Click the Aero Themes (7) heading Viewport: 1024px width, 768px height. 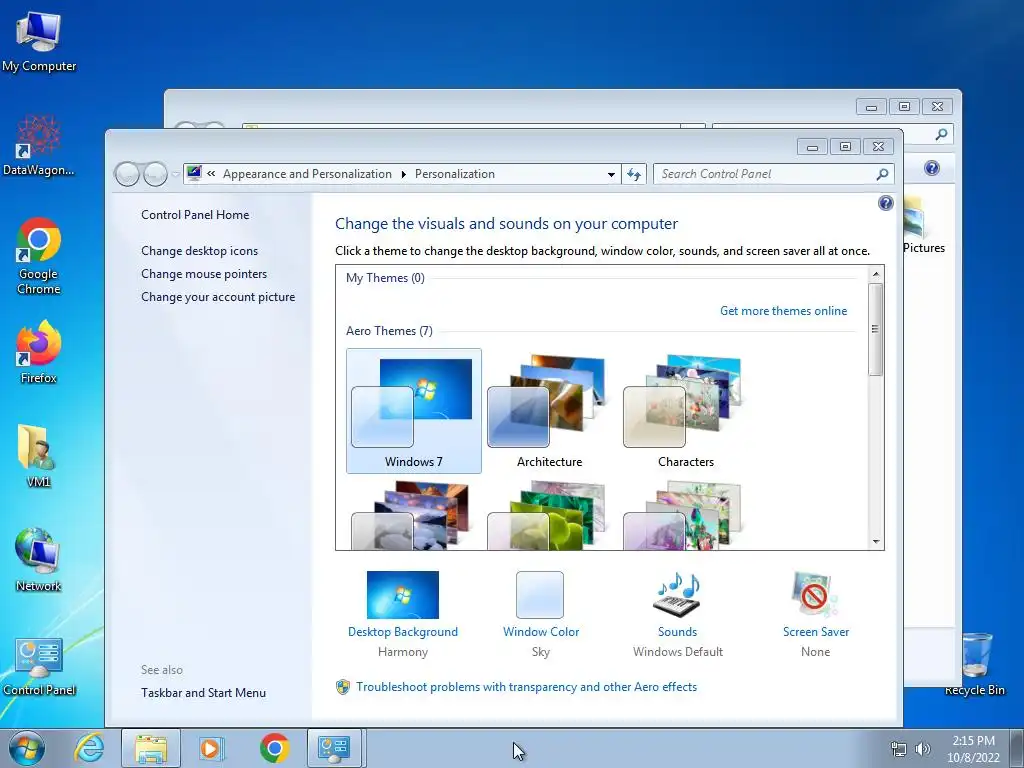coord(389,331)
